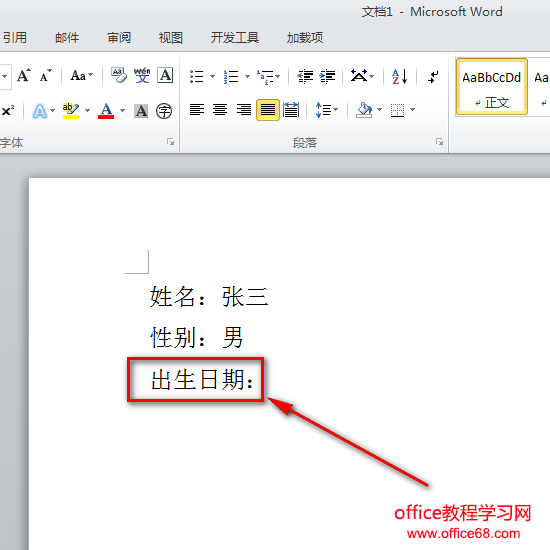
Task: Toggle the highlighted Justify alignment button
Action: [268, 110]
